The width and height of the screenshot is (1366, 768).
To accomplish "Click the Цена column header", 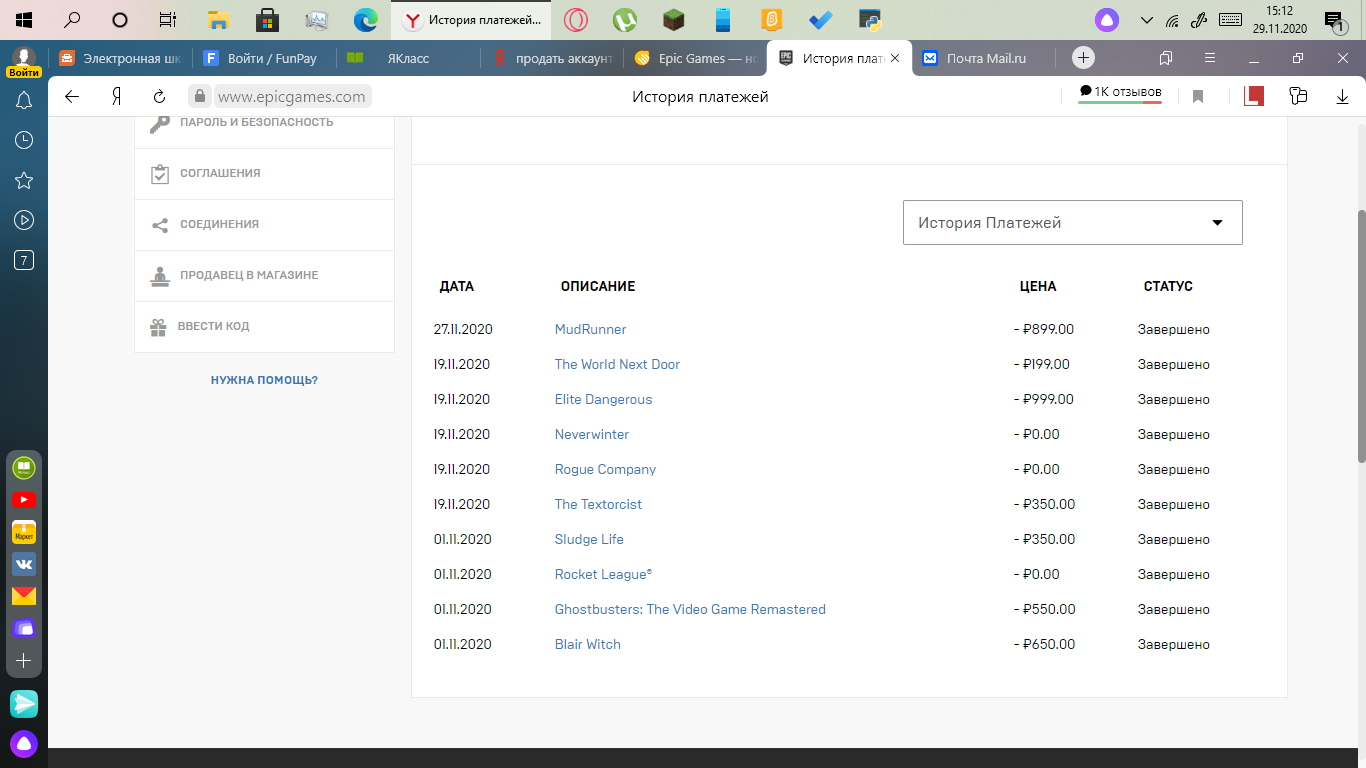I will point(1038,286).
